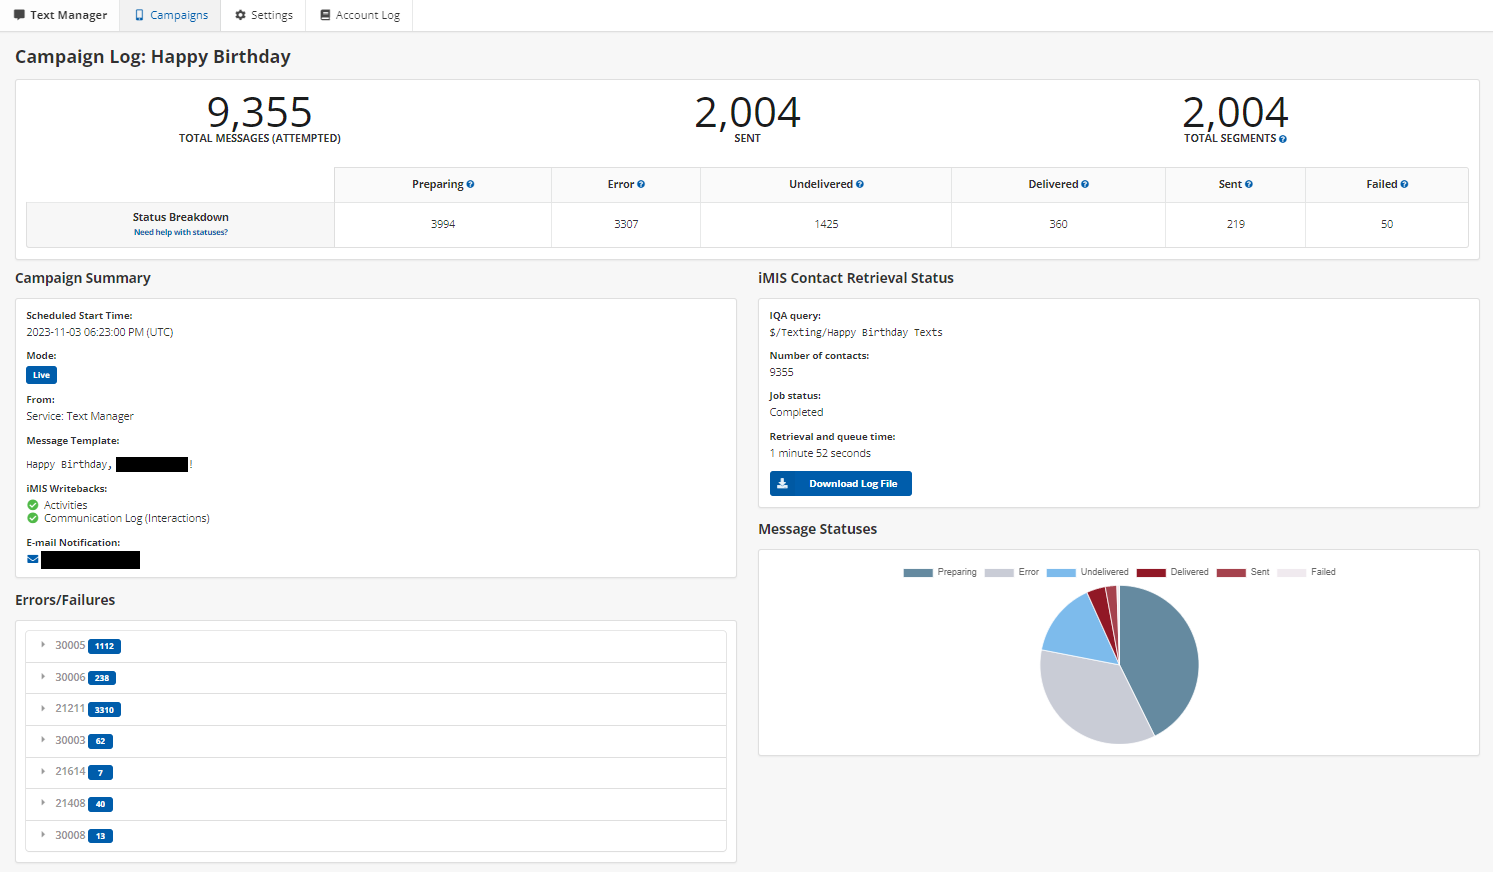This screenshot has width=1493, height=872.
Task: Open the Settings tab
Action: pos(264,15)
